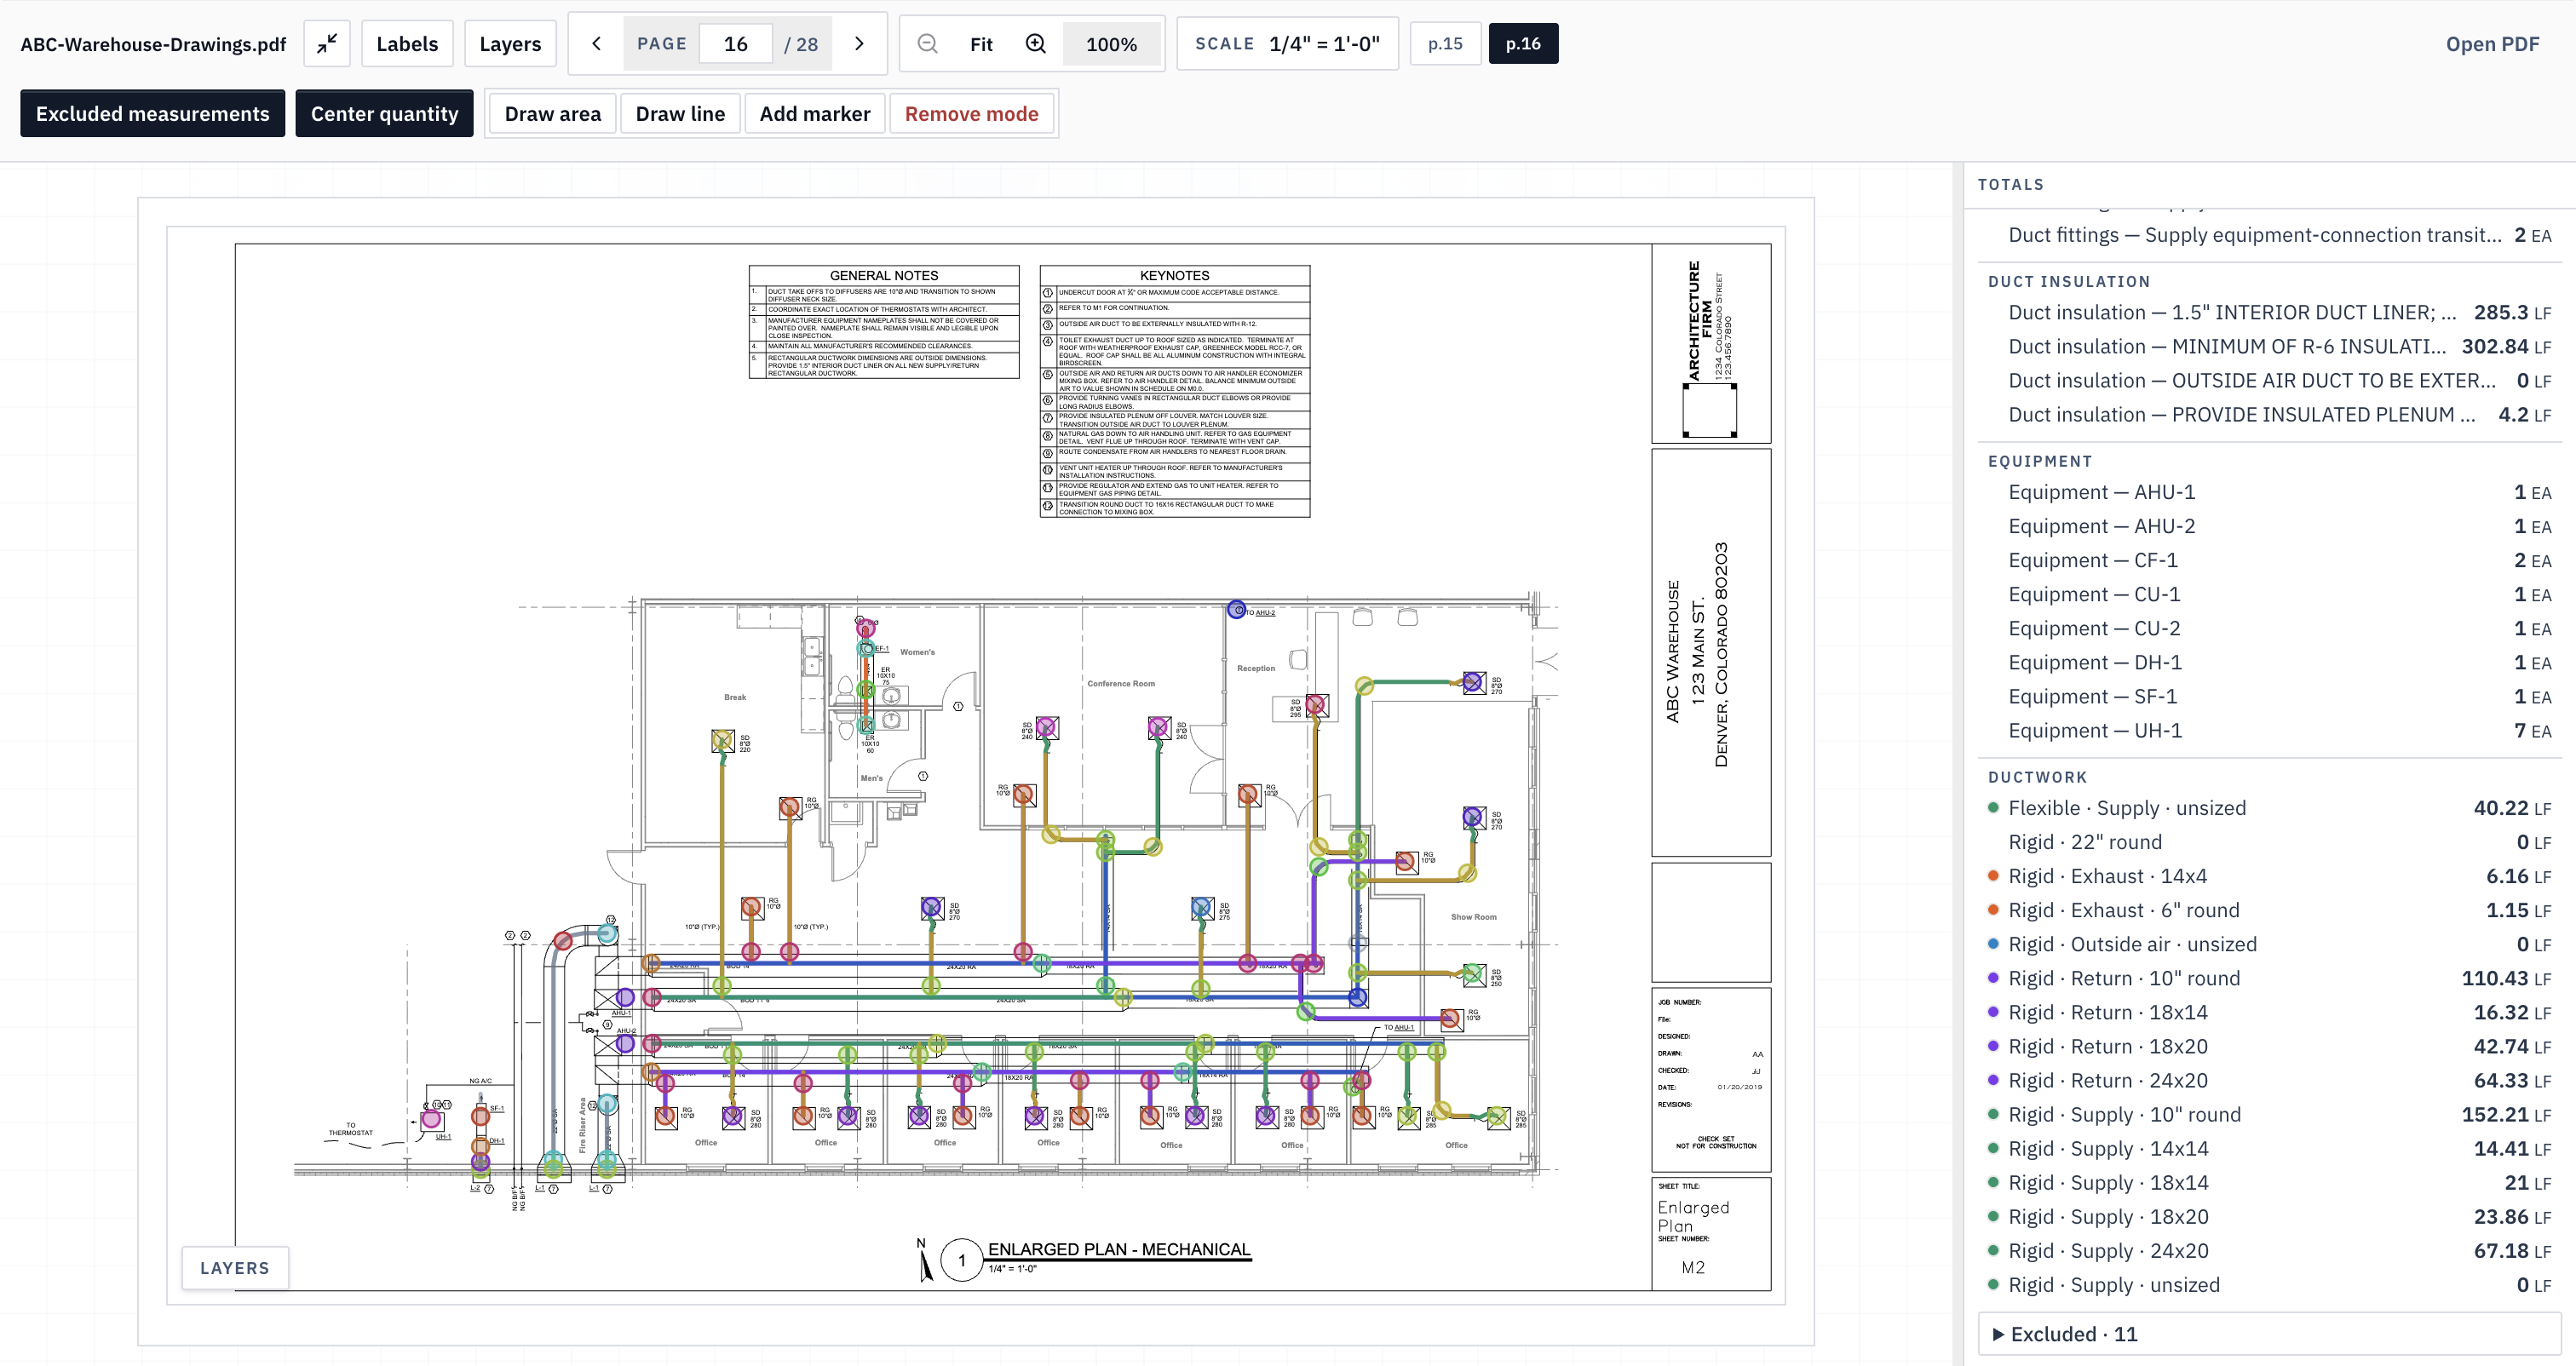Select the Rigid · Supply · 24x20 row
The height and width of the screenshot is (1366, 2576).
pyautogui.click(x=2269, y=1251)
